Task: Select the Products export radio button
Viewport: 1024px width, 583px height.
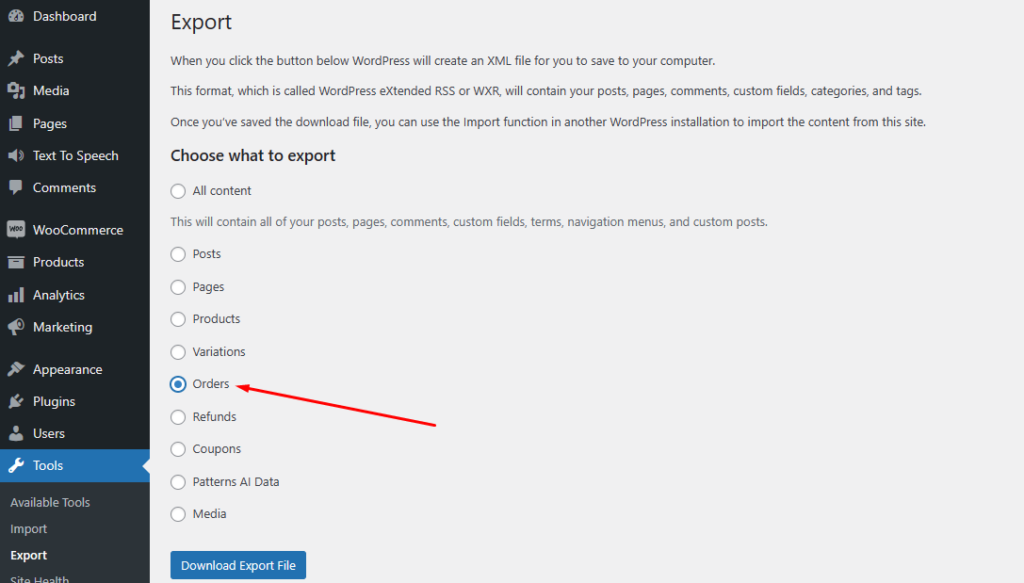Action: [x=178, y=319]
